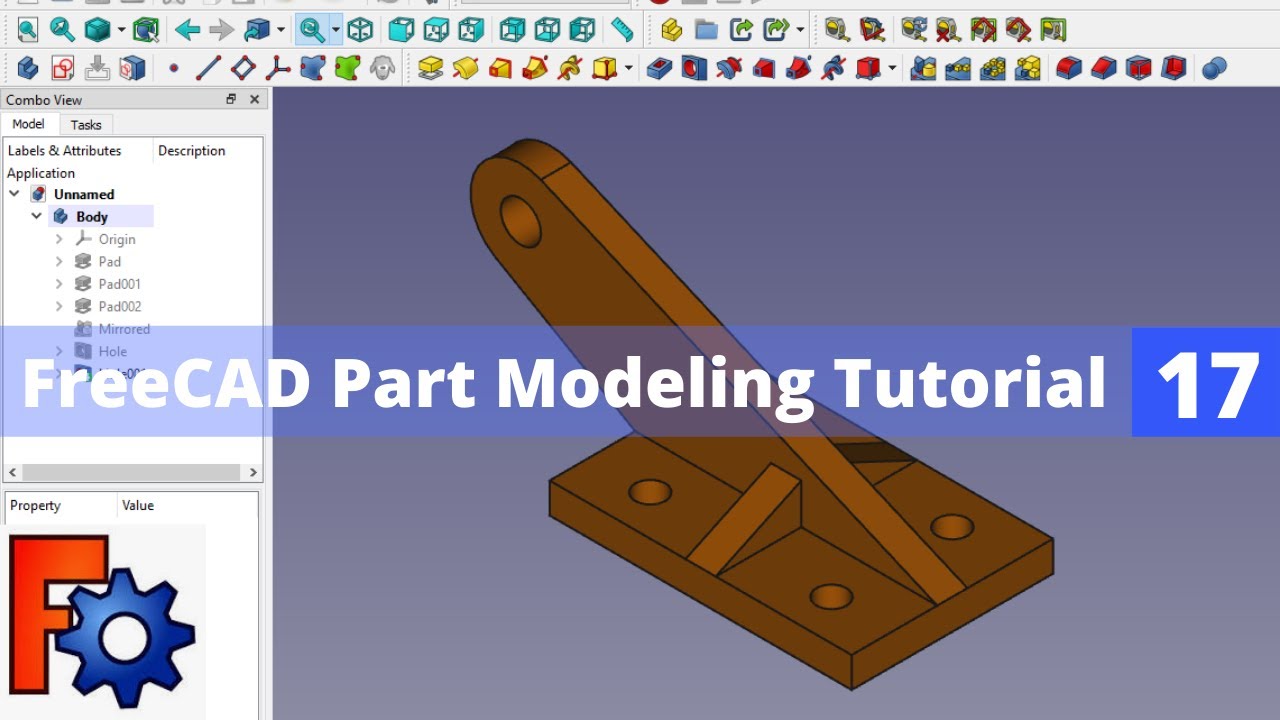Create a datum point

pyautogui.click(x=174, y=68)
